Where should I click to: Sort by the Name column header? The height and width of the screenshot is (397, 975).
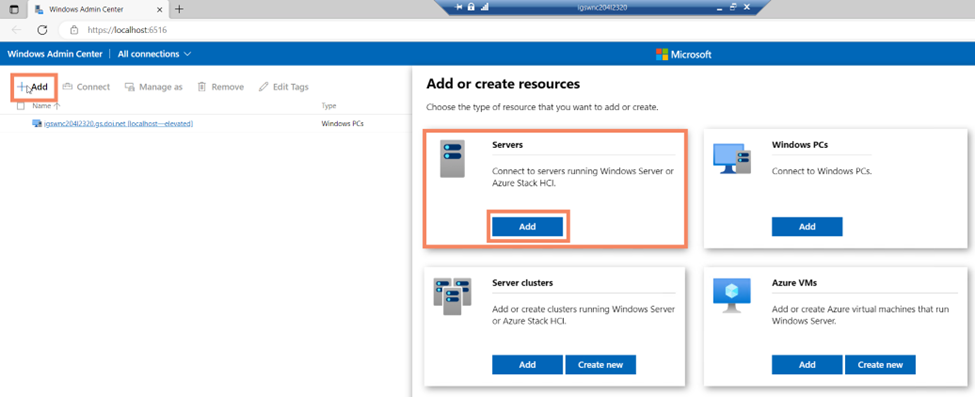pyautogui.click(x=42, y=106)
